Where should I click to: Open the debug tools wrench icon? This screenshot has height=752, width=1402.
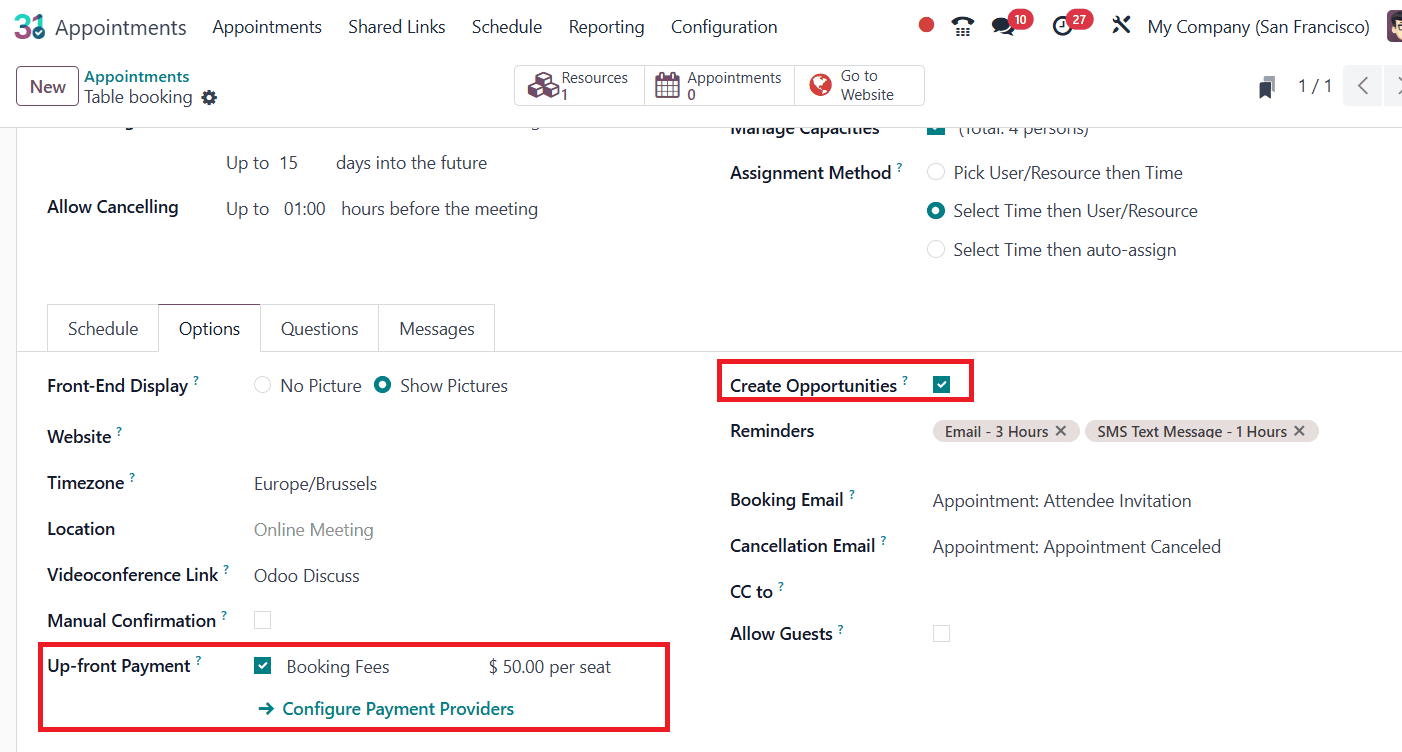click(1121, 26)
